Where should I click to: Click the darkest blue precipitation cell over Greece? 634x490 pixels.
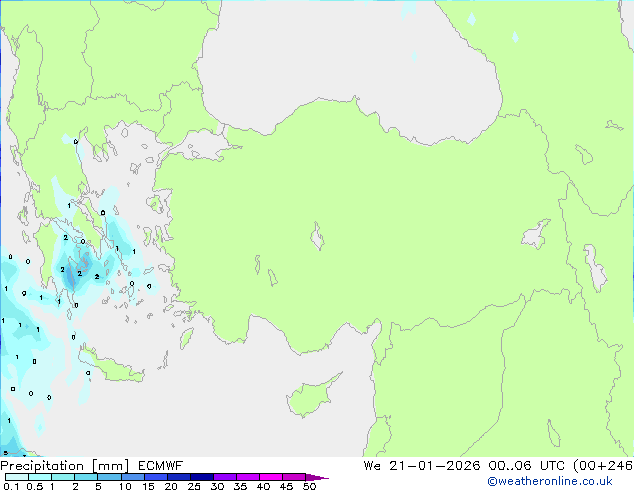pyautogui.click(x=71, y=277)
